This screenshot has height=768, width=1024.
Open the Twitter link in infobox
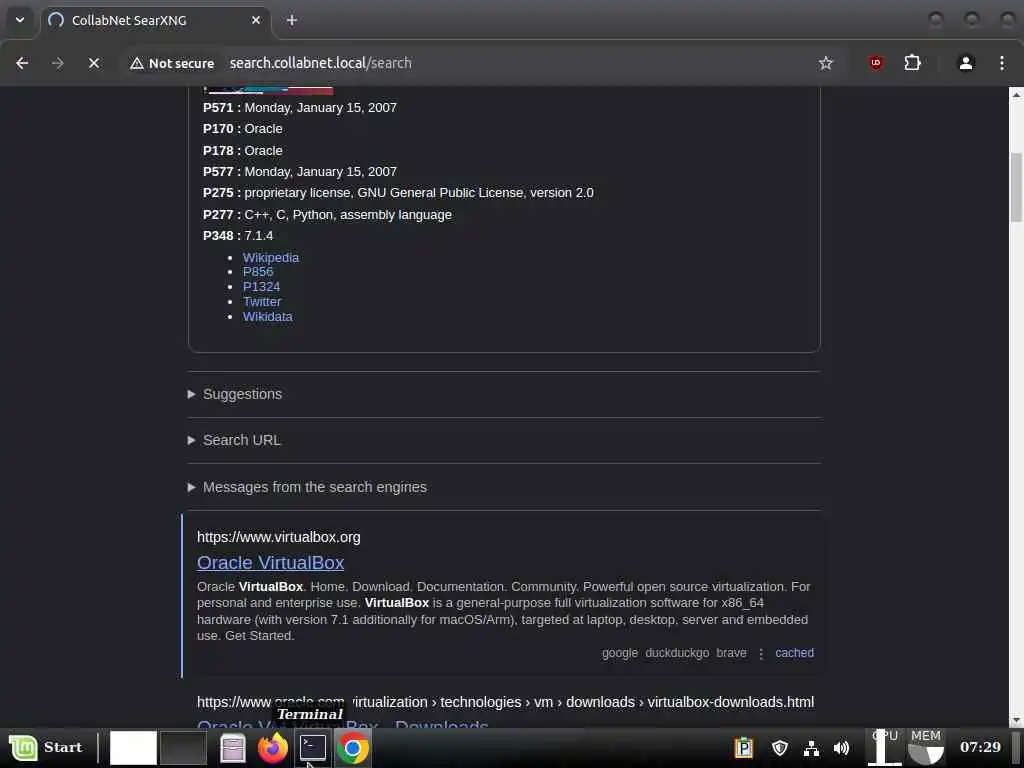click(x=262, y=302)
